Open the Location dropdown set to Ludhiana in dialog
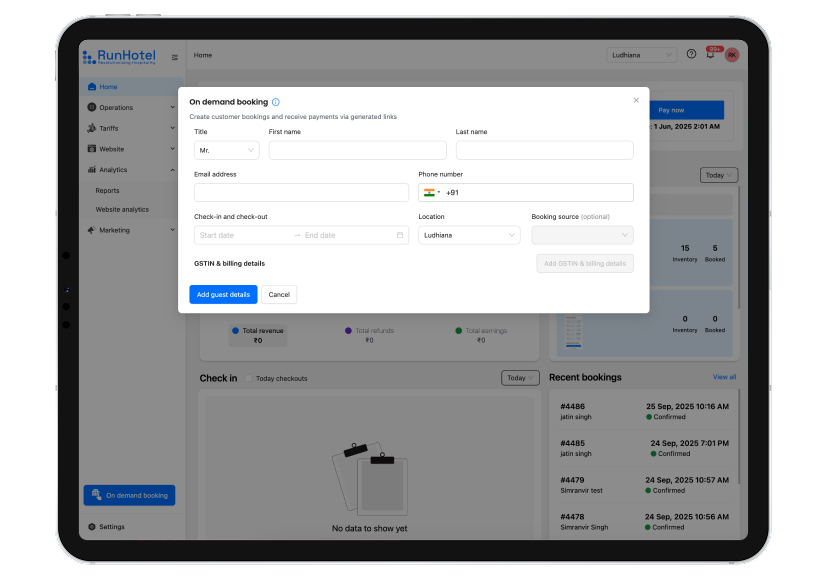828x582 pixels. coord(469,235)
